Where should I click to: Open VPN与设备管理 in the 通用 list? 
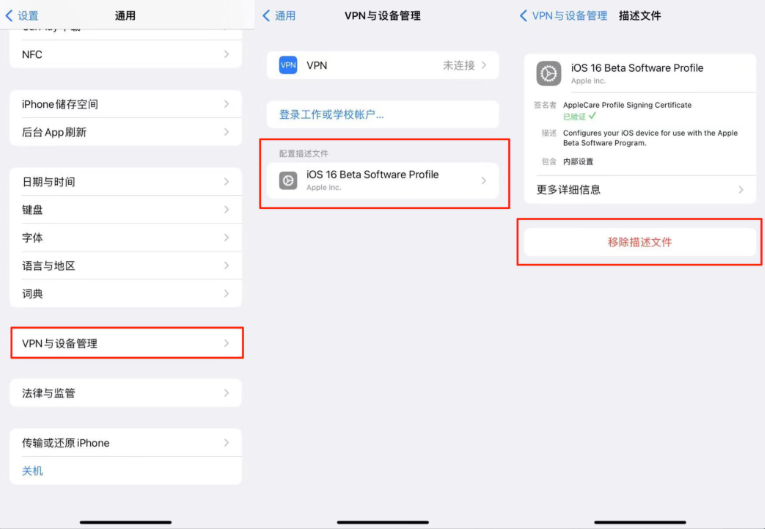pyautogui.click(x=127, y=343)
